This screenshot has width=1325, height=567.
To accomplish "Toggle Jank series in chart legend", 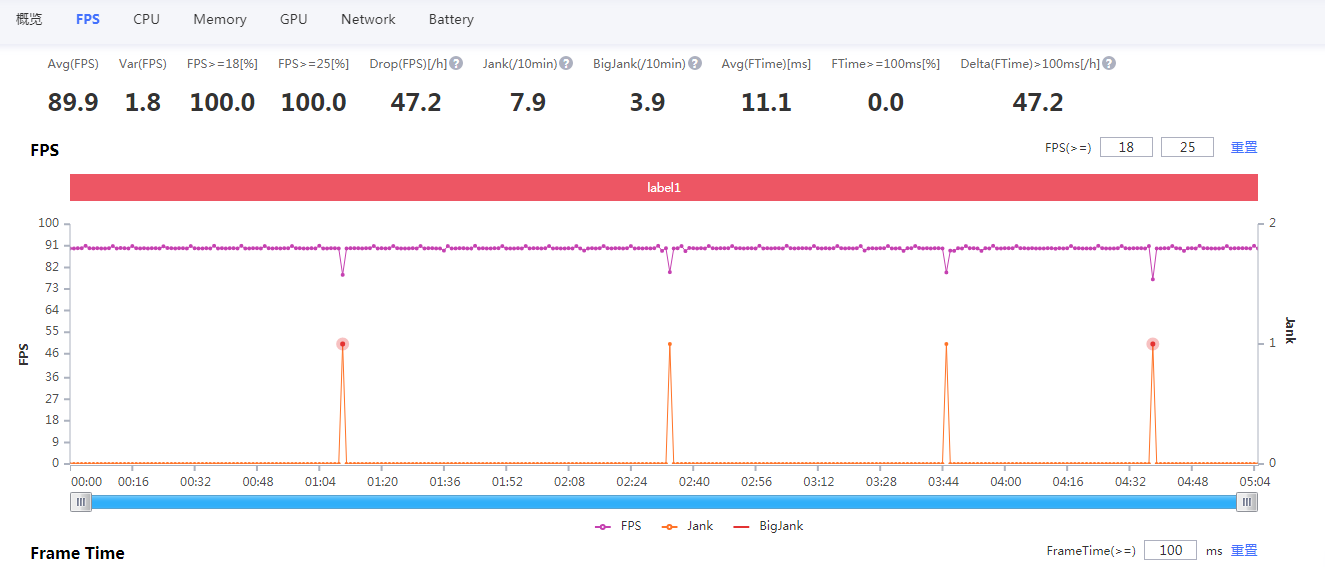I will 688,526.
